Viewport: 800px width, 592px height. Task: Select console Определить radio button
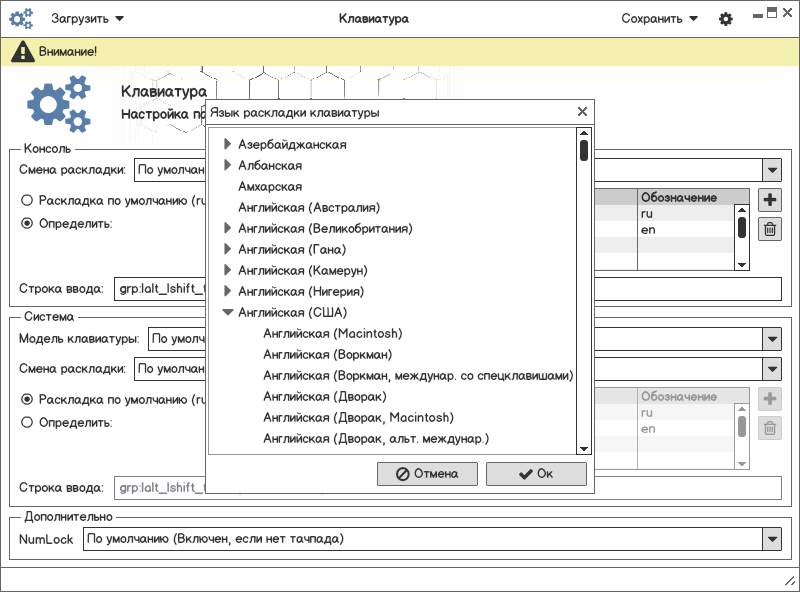point(27,224)
